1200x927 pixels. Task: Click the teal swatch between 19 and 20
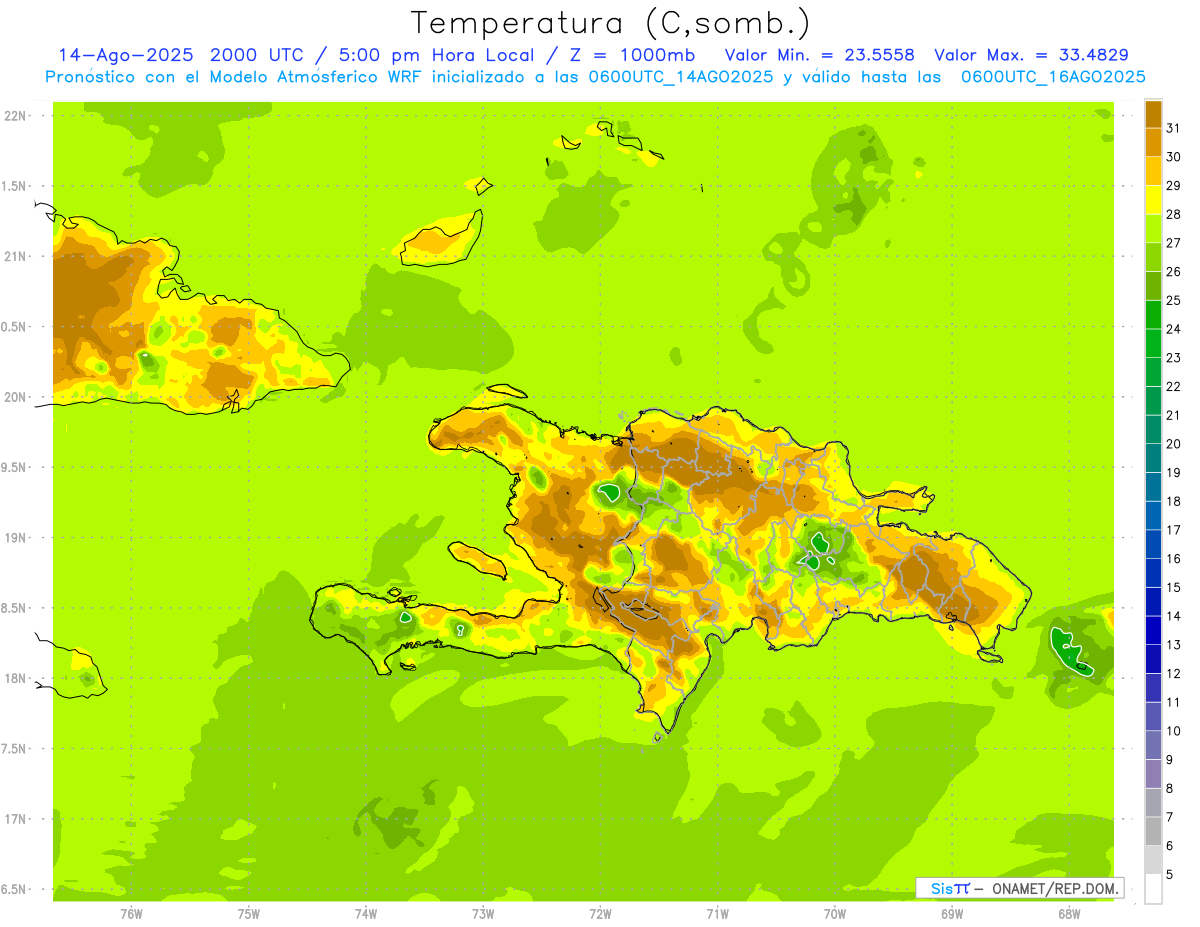(x=1153, y=458)
